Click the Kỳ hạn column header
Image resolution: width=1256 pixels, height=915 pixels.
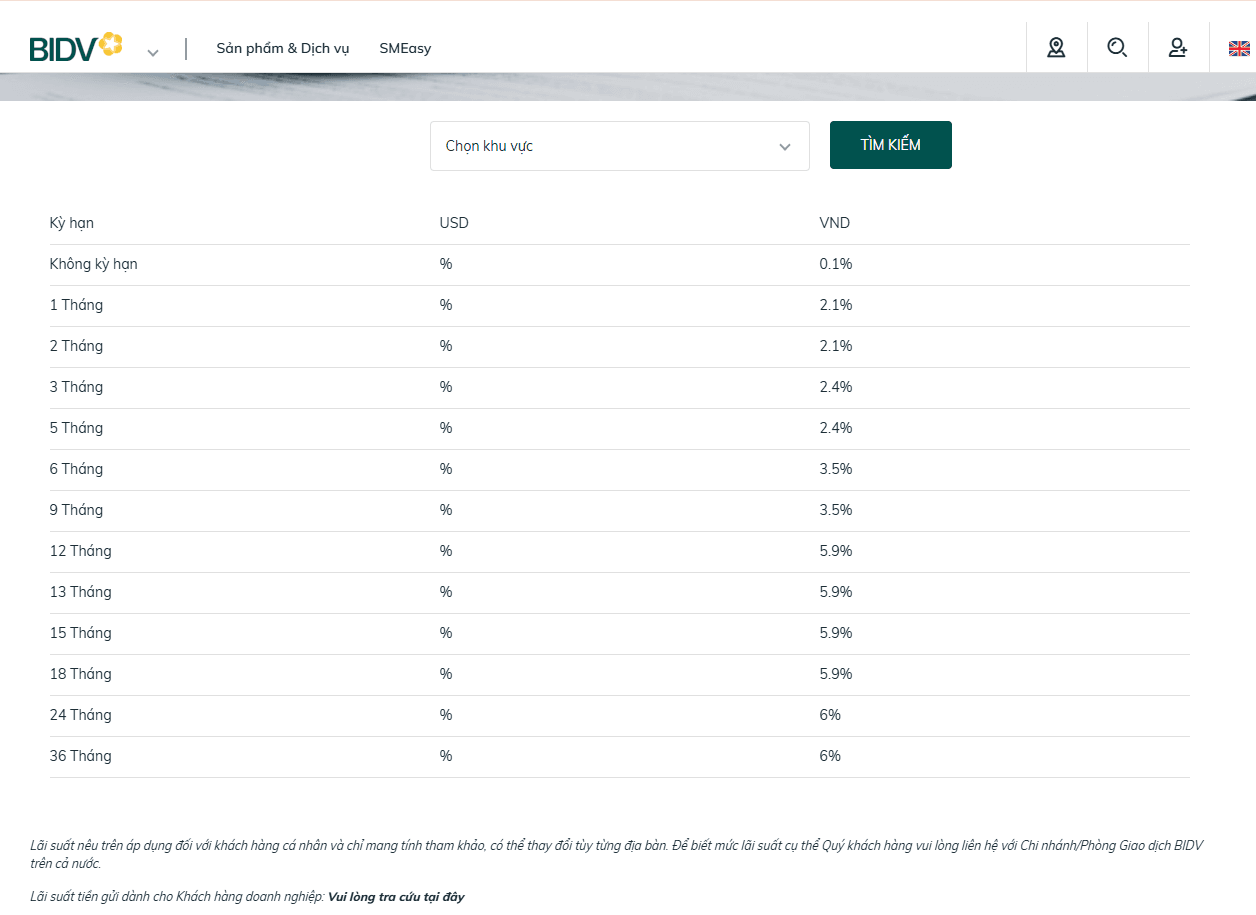click(x=72, y=223)
